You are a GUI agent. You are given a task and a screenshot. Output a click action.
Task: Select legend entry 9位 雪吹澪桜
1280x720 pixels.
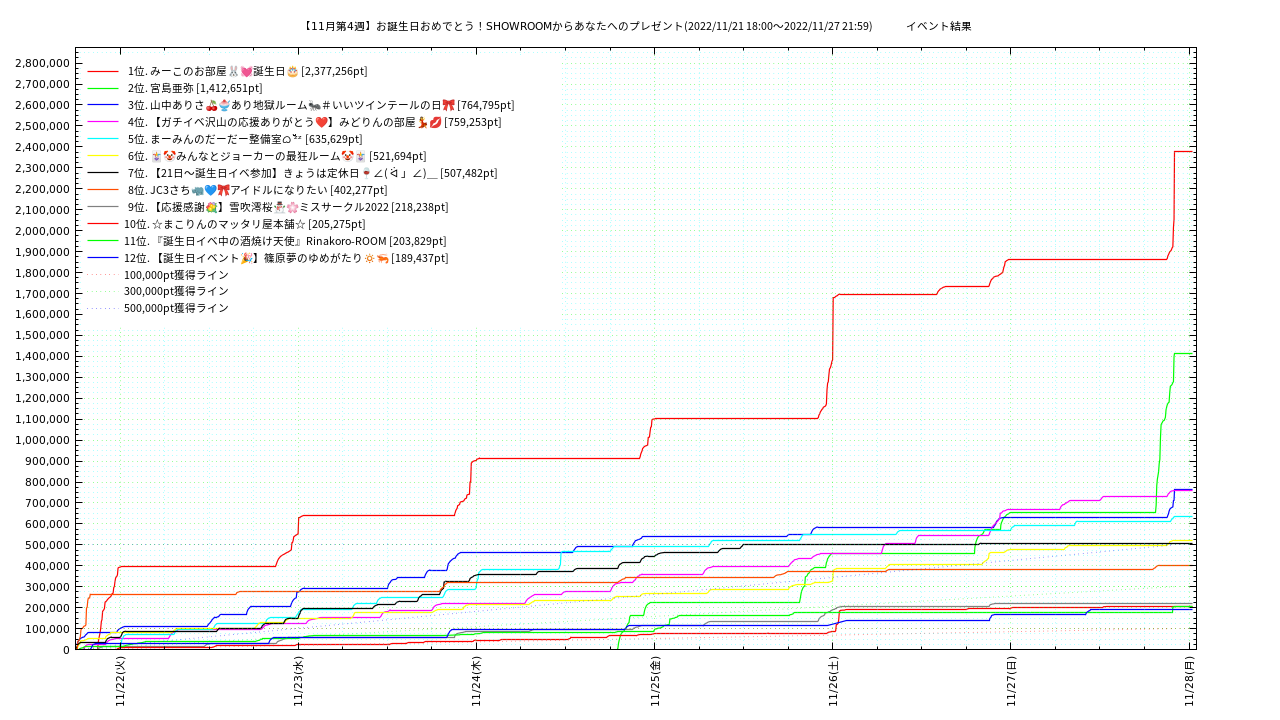(x=286, y=208)
